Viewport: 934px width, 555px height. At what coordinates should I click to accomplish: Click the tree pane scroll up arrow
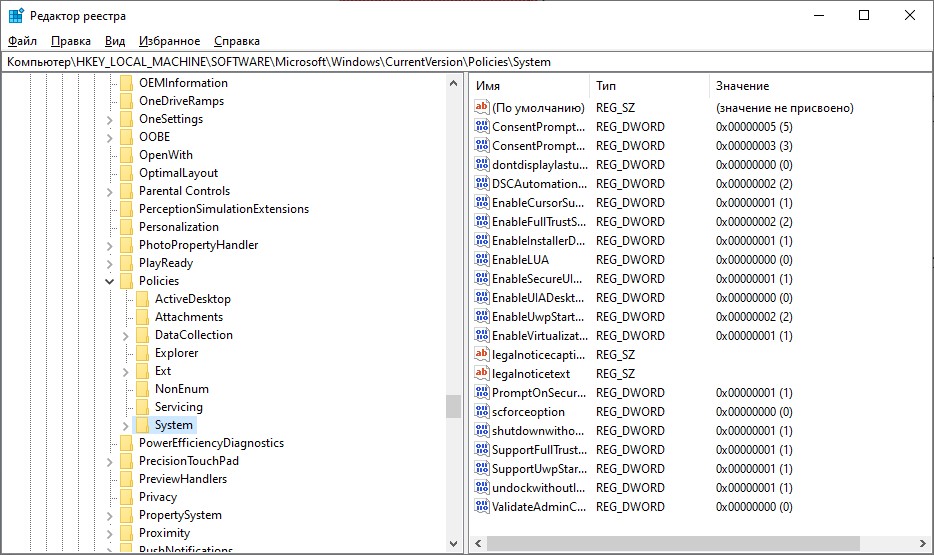tap(453, 83)
